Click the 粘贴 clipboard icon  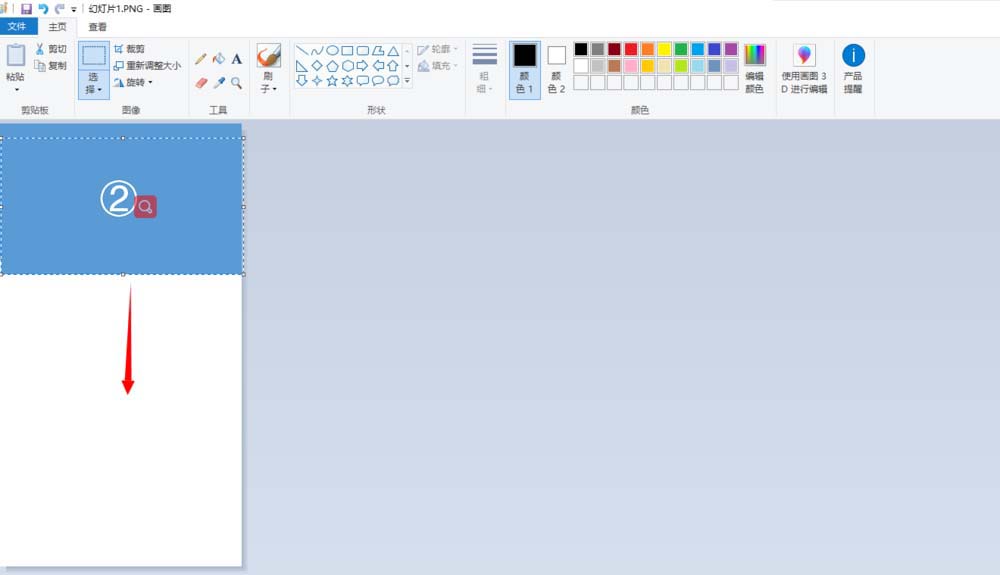(x=16, y=55)
